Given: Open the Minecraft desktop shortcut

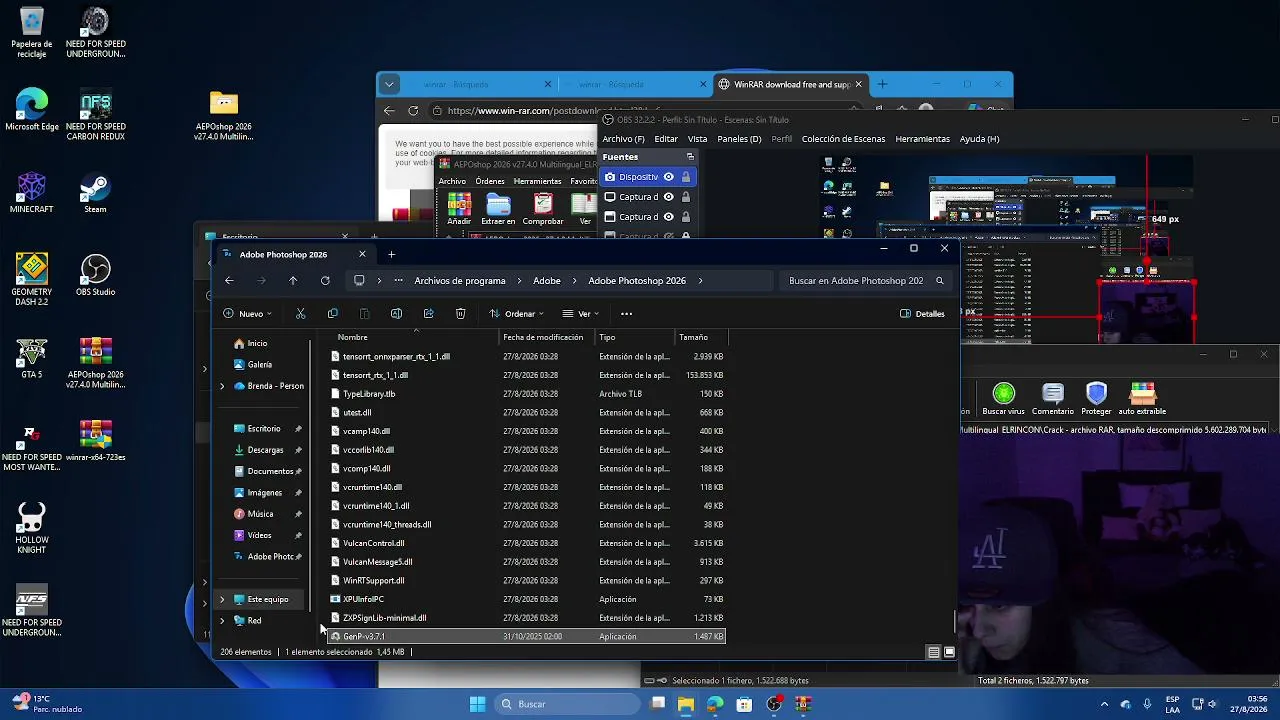Looking at the screenshot, I should point(31,193).
